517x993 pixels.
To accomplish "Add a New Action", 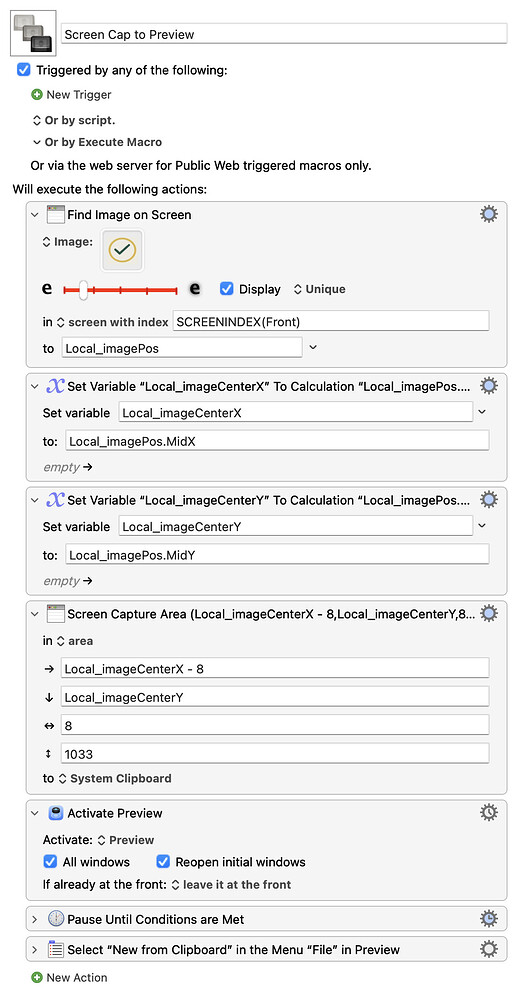I will (x=69, y=977).
